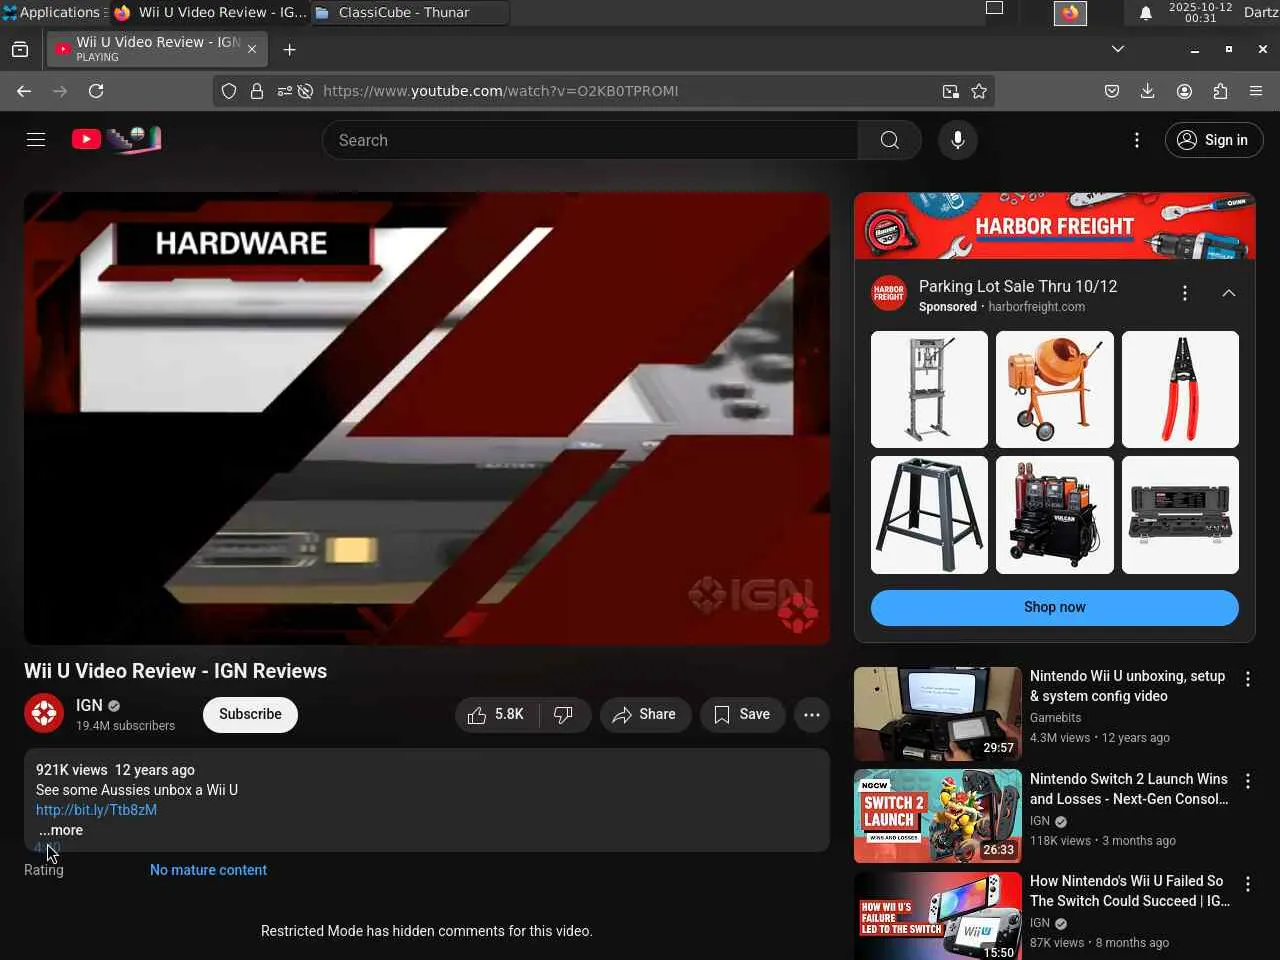View site security lock information
The image size is (1280, 960).
point(257,91)
